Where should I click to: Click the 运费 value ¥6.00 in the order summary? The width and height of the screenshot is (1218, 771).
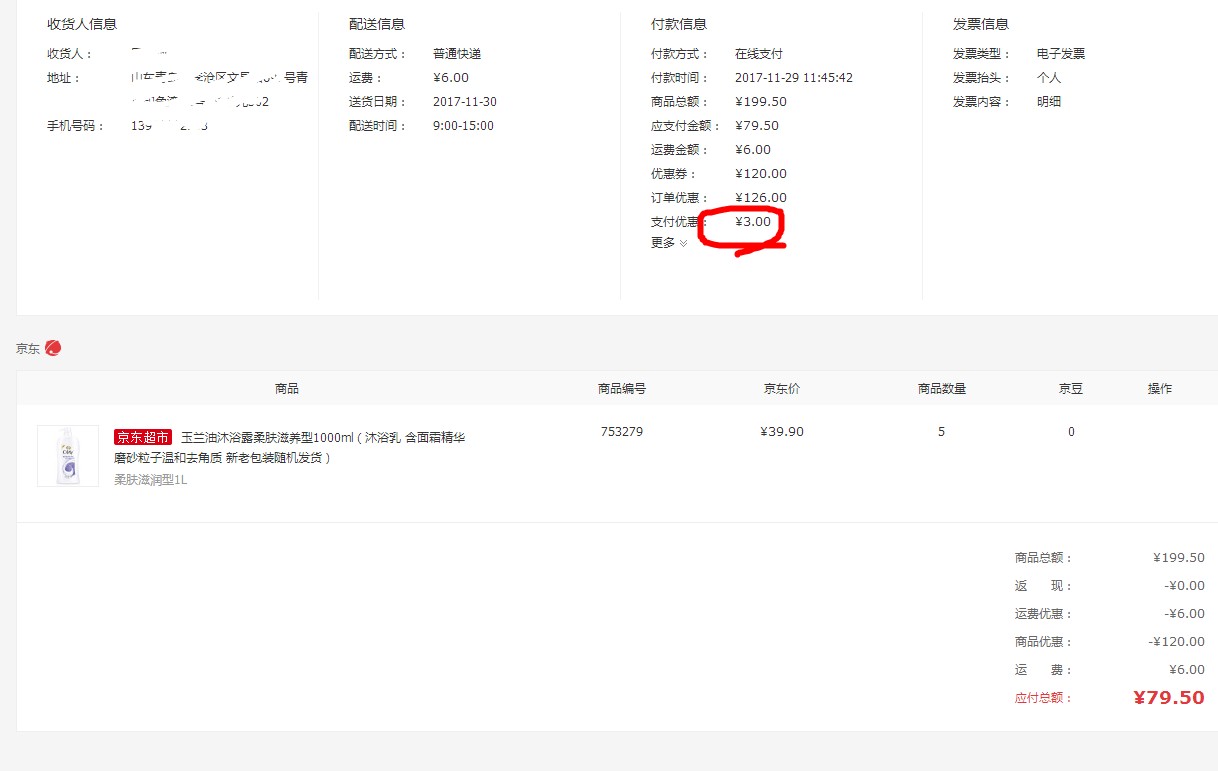(x=1187, y=670)
